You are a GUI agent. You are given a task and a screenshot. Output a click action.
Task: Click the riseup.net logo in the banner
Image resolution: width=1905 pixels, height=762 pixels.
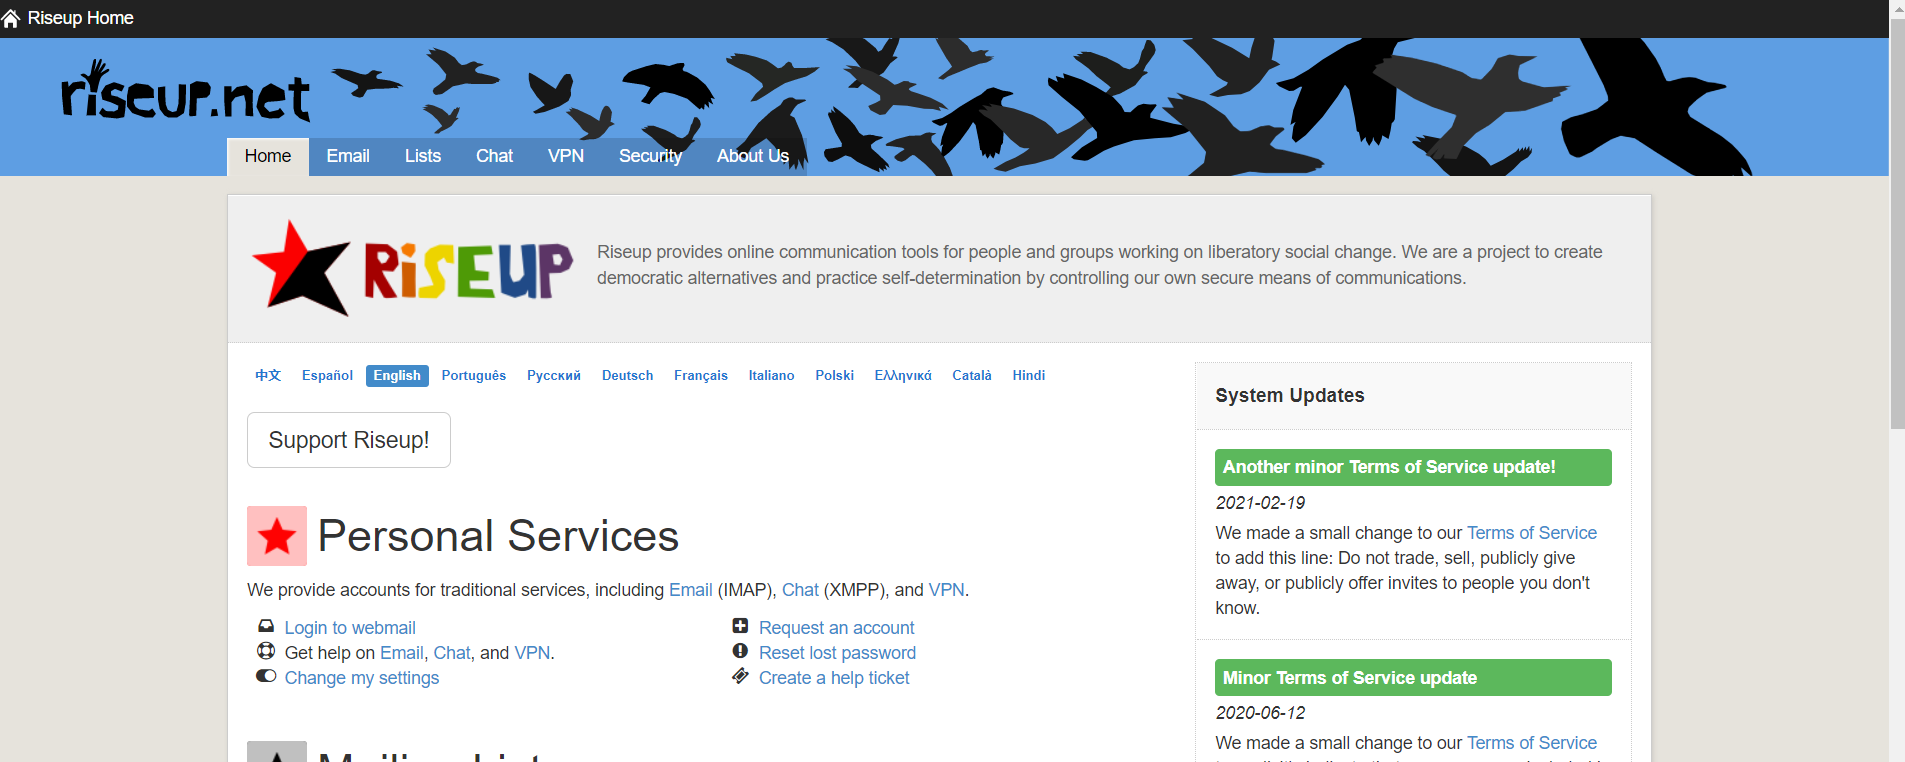tap(185, 91)
